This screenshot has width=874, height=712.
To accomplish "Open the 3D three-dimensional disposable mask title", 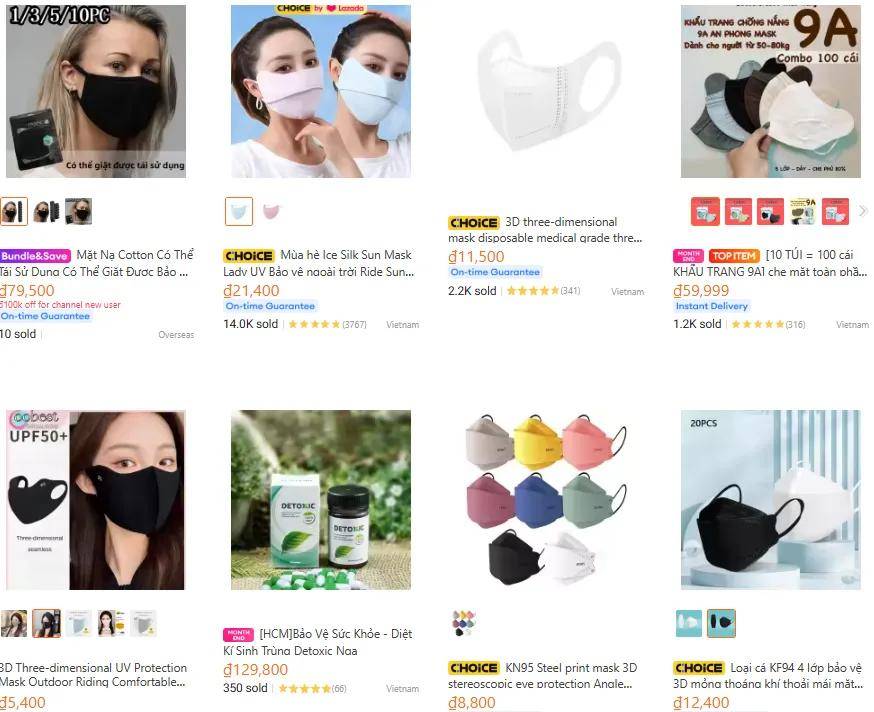I will click(545, 230).
